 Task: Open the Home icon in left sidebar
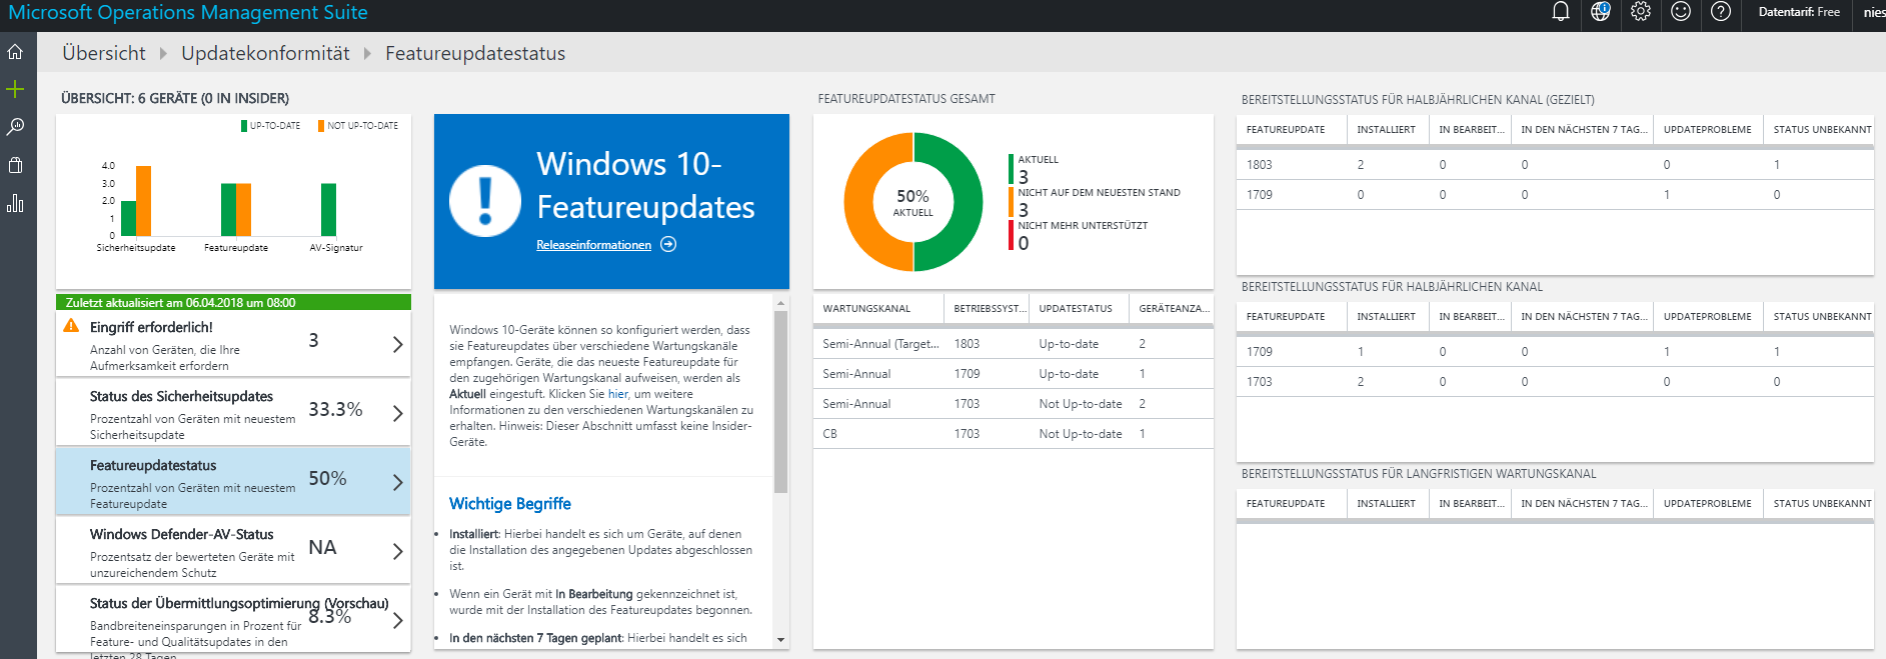[x=15, y=52]
